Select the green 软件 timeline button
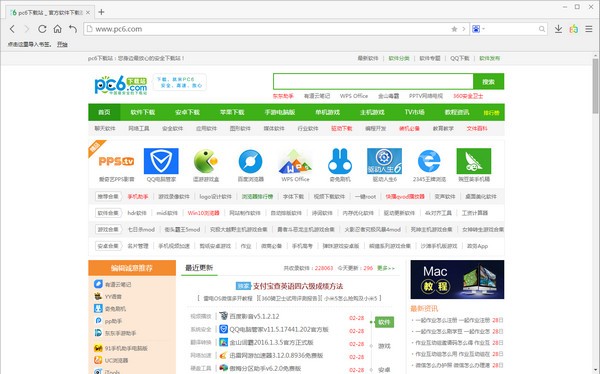600x374 pixels. pyautogui.click(x=384, y=322)
